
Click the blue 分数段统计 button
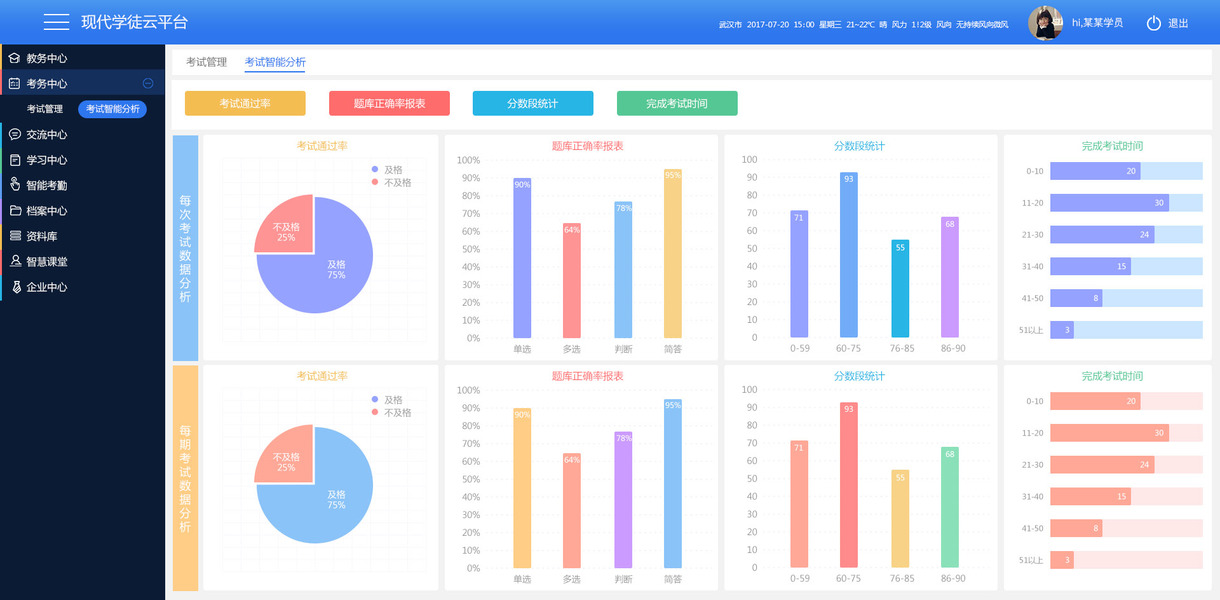click(x=533, y=103)
